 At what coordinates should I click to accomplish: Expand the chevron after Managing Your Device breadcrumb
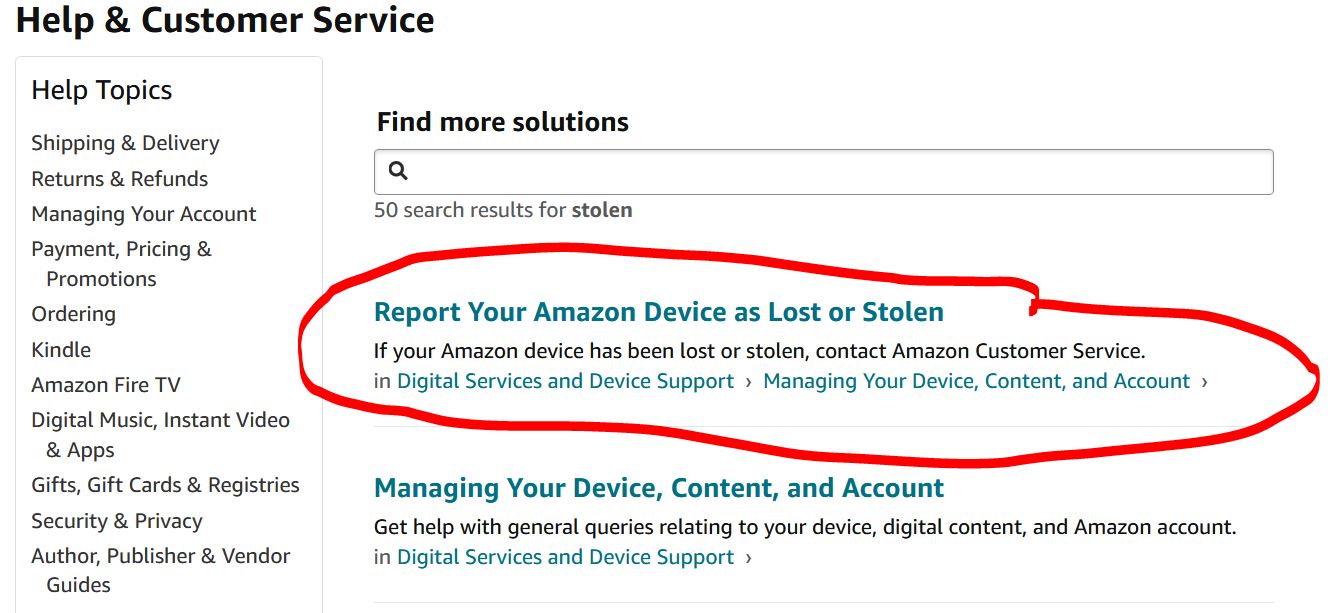pyautogui.click(x=1205, y=381)
